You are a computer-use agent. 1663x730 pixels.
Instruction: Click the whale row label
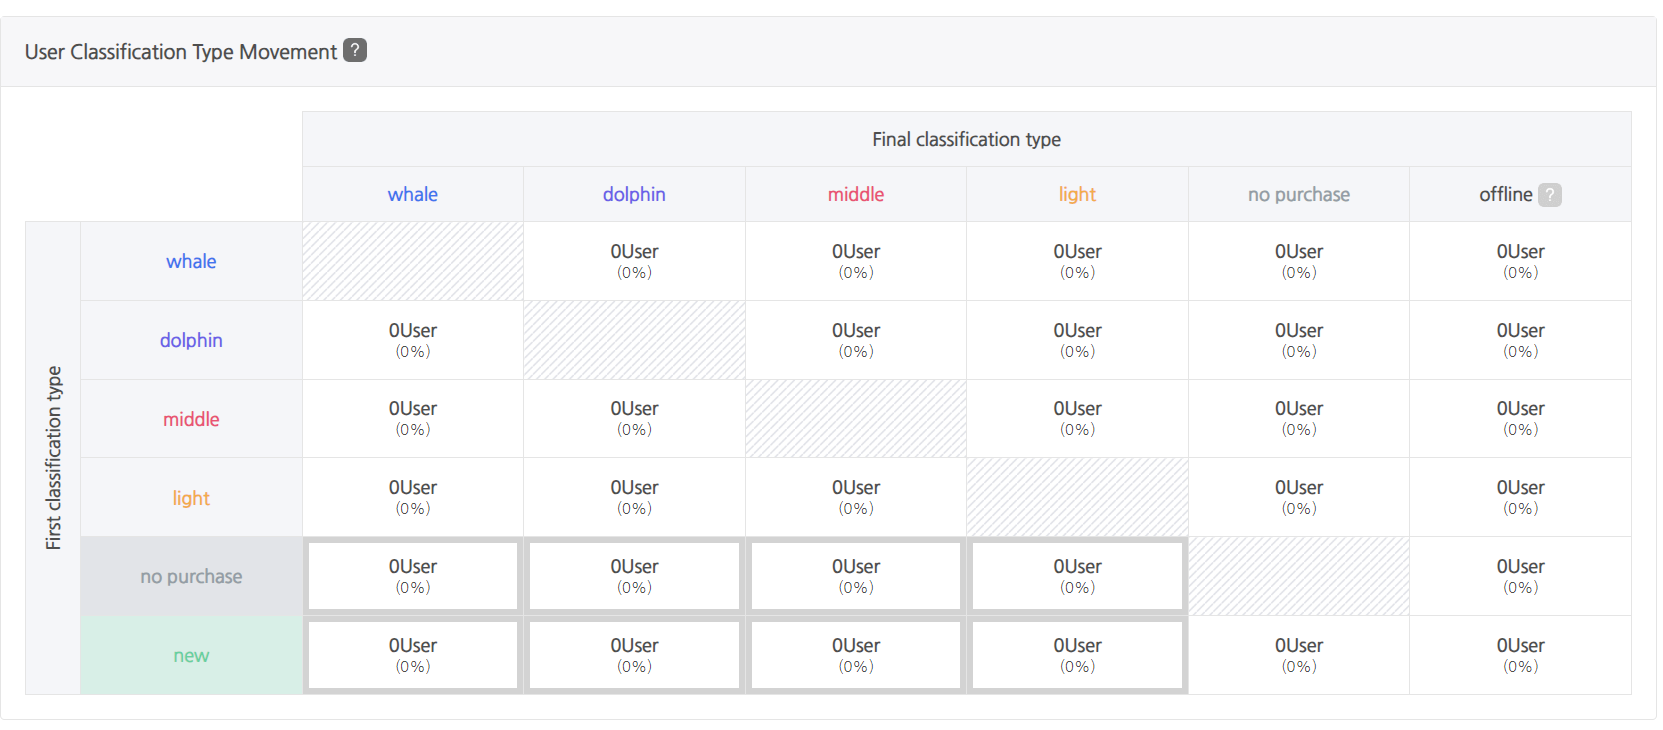pyautogui.click(x=191, y=261)
